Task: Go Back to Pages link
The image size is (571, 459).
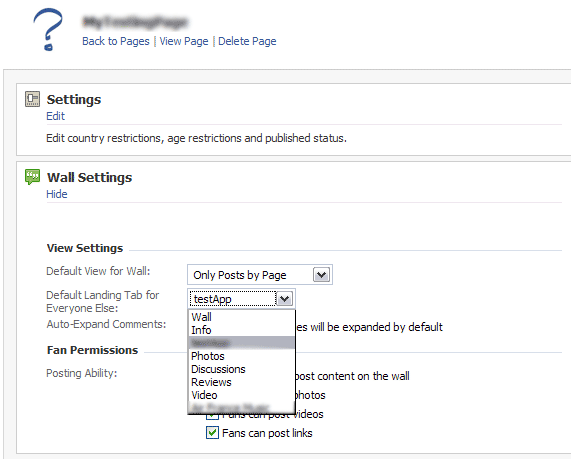Action: 116,41
